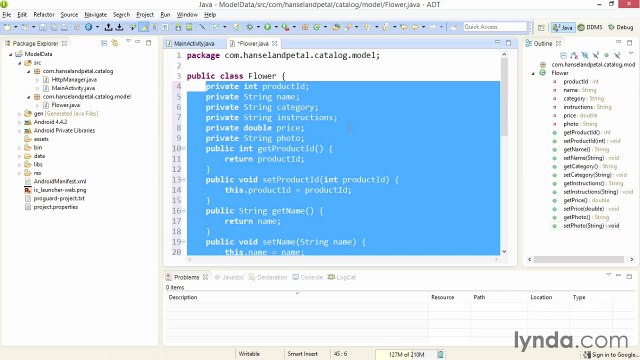Viewport: 640px width, 360px height.
Task: Click the New Java Class icon
Action: (x=316, y=27)
